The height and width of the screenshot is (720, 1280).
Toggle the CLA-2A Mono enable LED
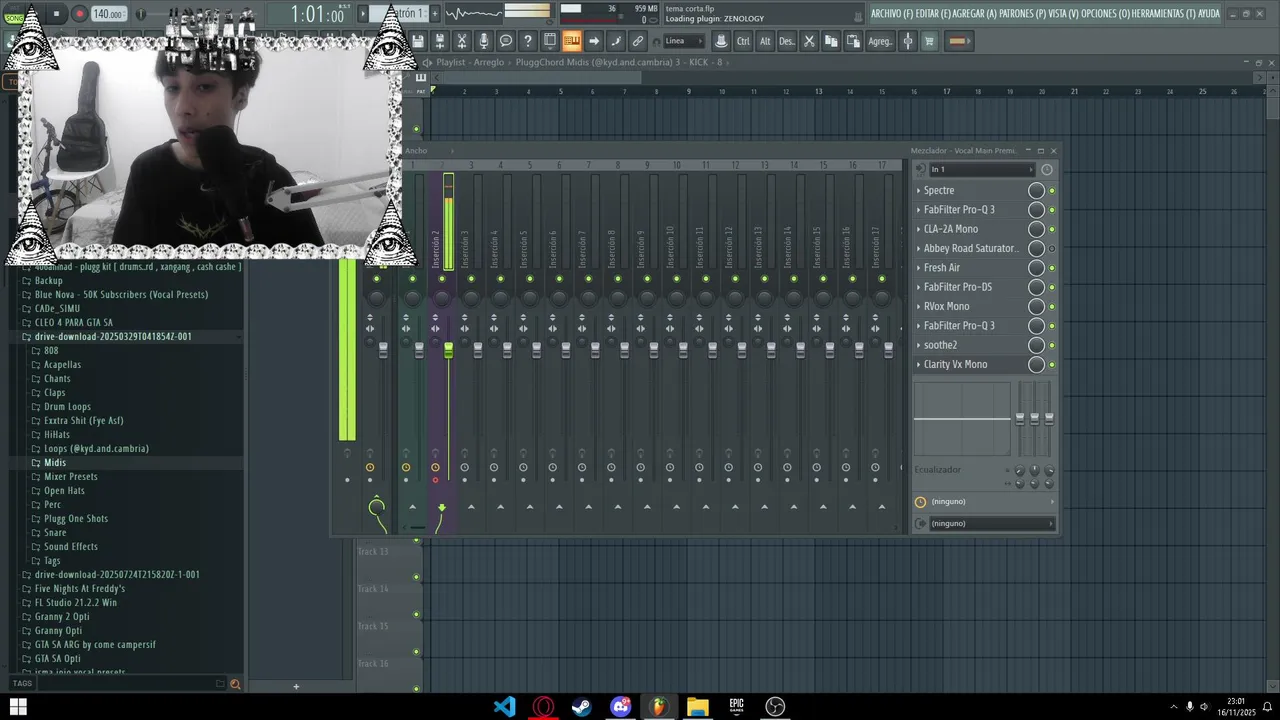(1052, 229)
